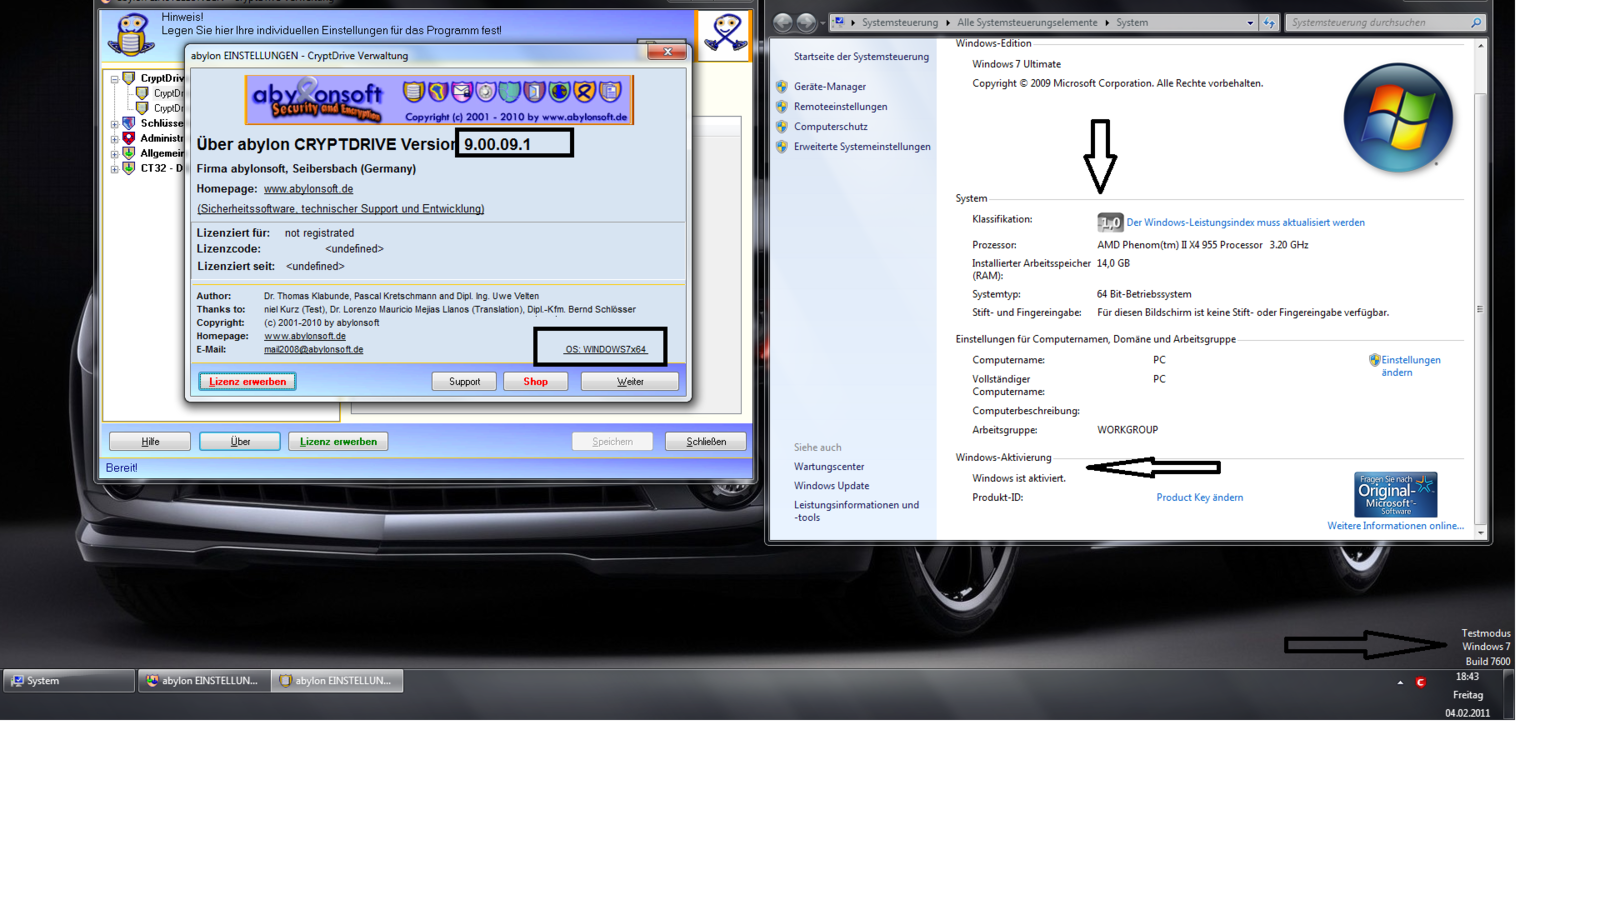Screen dimensions: 1600x900
Task: Open Leistungsinformationen und -tools
Action: 856,511
